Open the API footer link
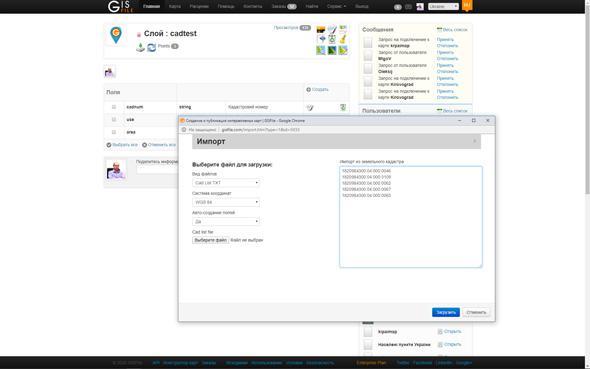 [x=156, y=363]
